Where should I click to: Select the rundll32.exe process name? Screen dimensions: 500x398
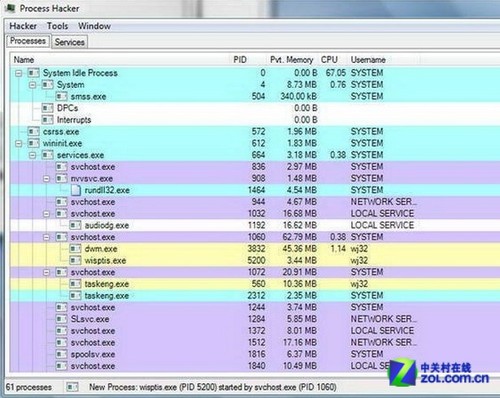coord(107,190)
